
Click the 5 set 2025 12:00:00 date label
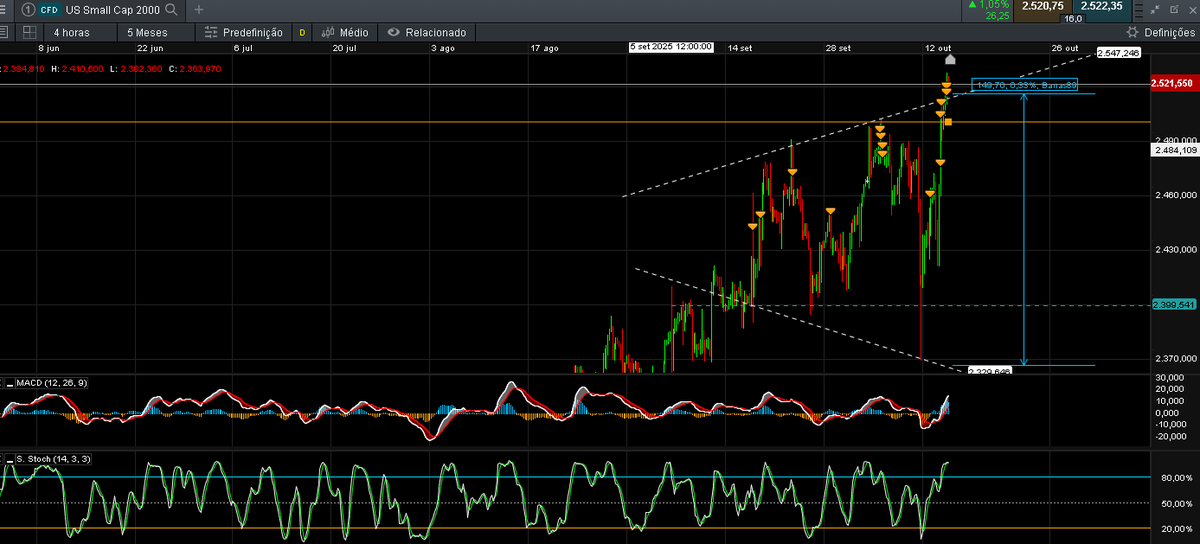pyautogui.click(x=671, y=47)
